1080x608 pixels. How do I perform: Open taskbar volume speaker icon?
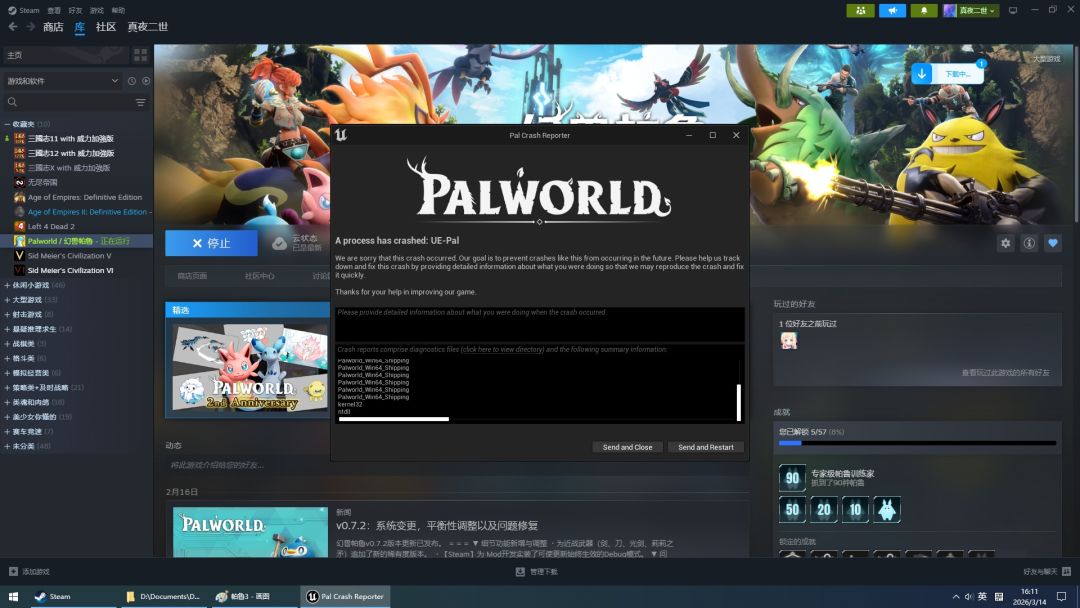point(969,596)
